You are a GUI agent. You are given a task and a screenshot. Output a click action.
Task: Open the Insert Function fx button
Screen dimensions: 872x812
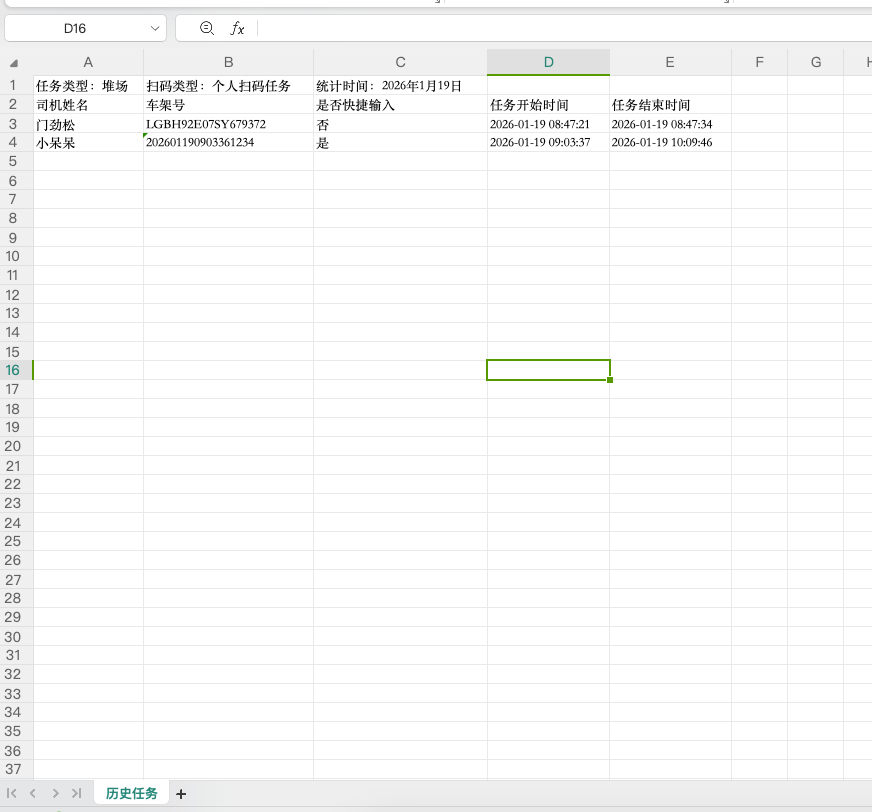click(237, 28)
